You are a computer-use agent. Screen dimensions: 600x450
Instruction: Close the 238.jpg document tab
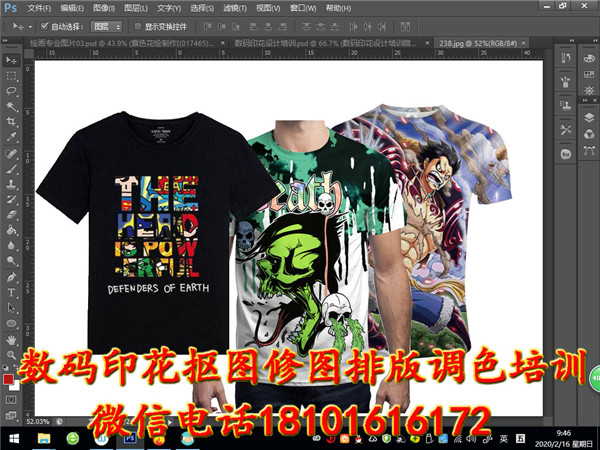coord(523,43)
